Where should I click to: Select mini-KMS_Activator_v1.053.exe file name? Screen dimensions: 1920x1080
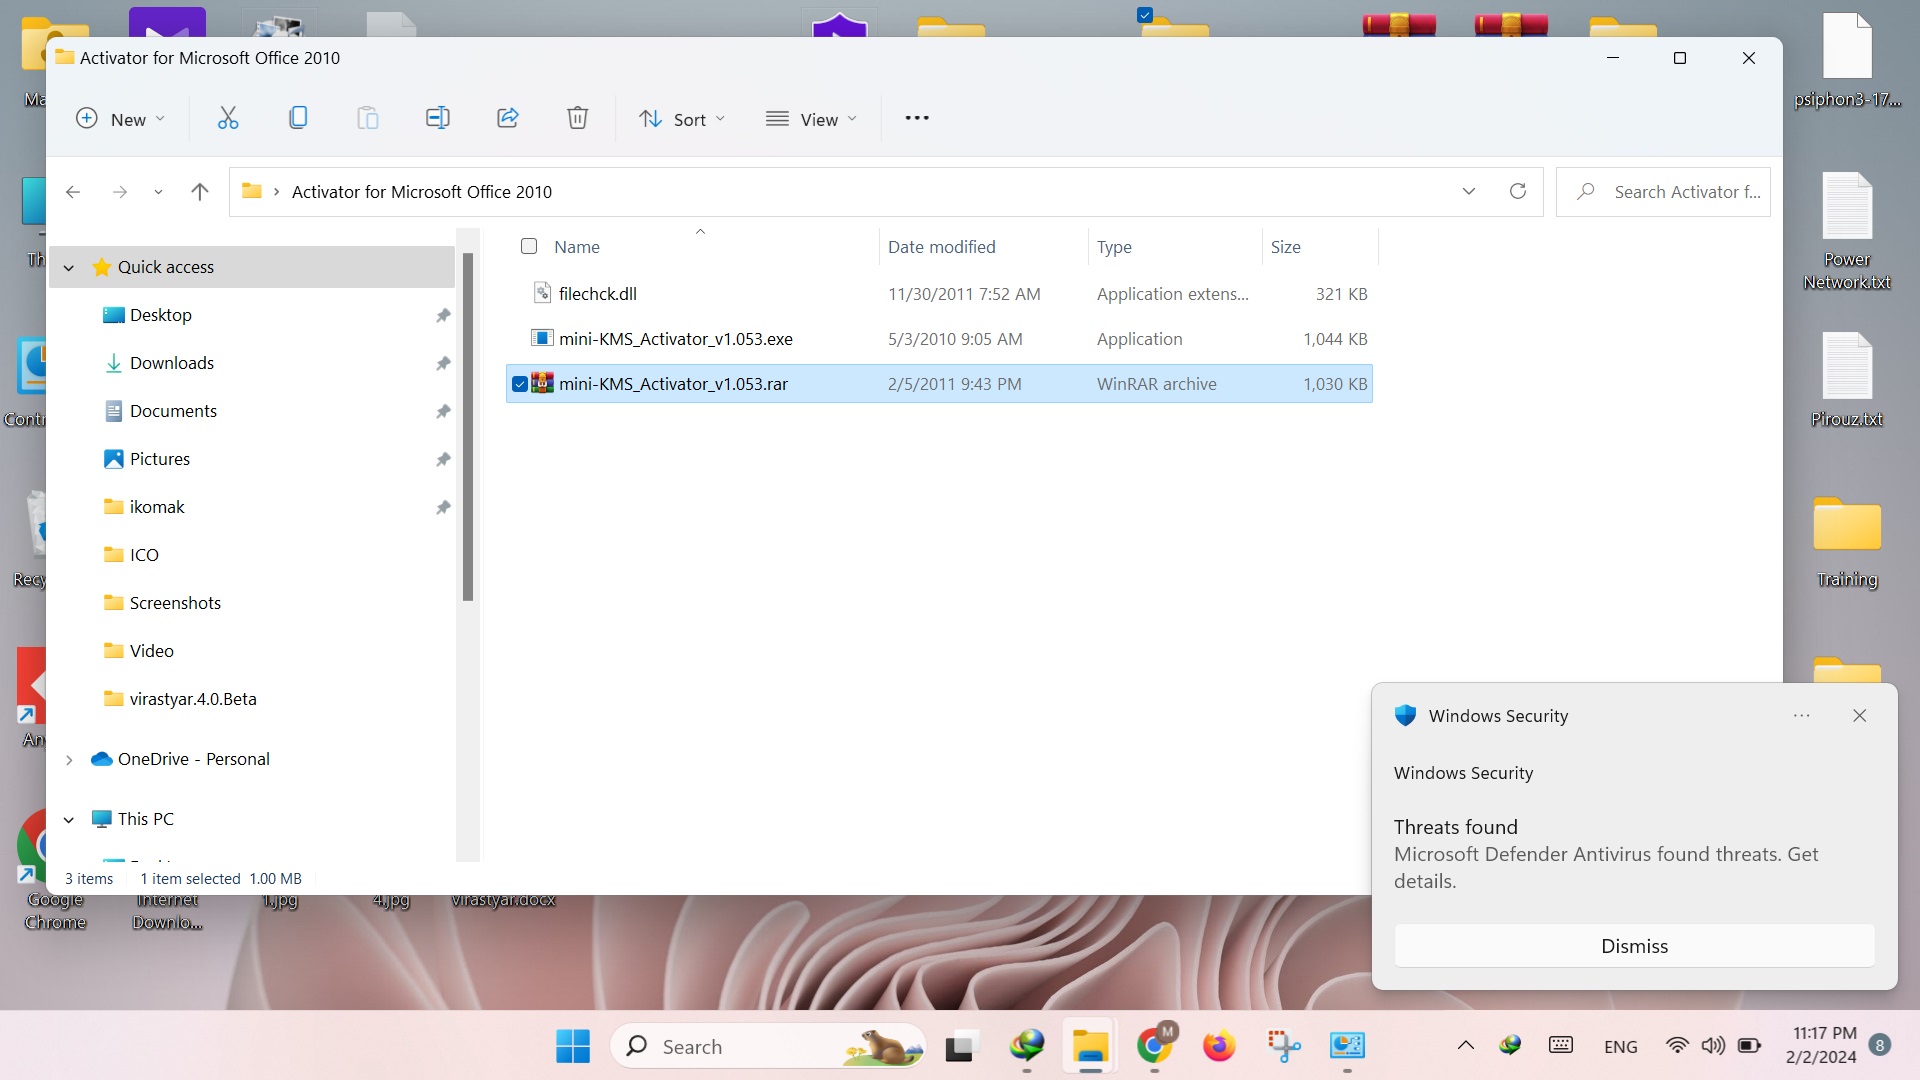[x=675, y=339]
